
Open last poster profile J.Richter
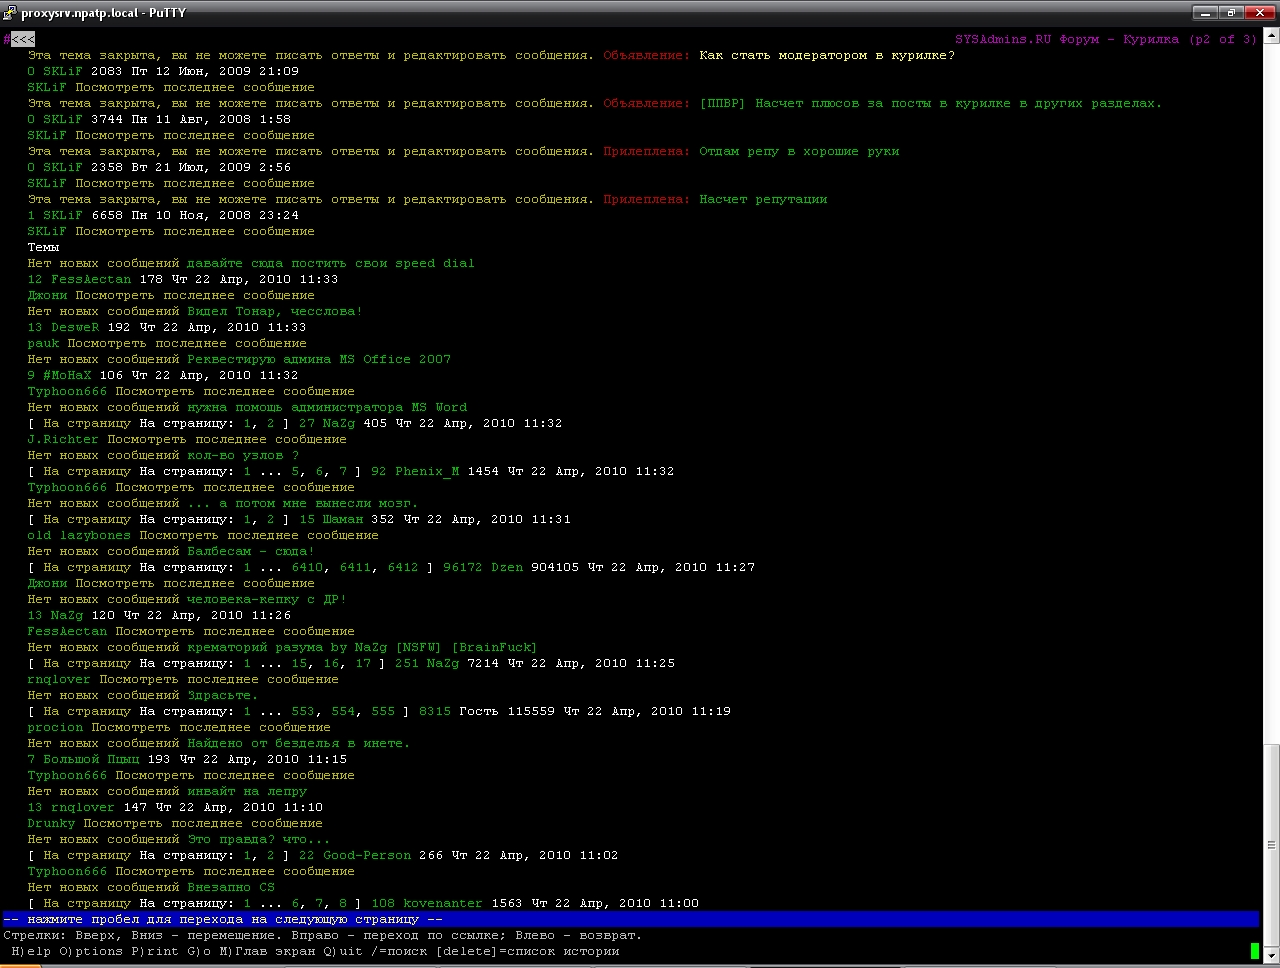tap(63, 439)
